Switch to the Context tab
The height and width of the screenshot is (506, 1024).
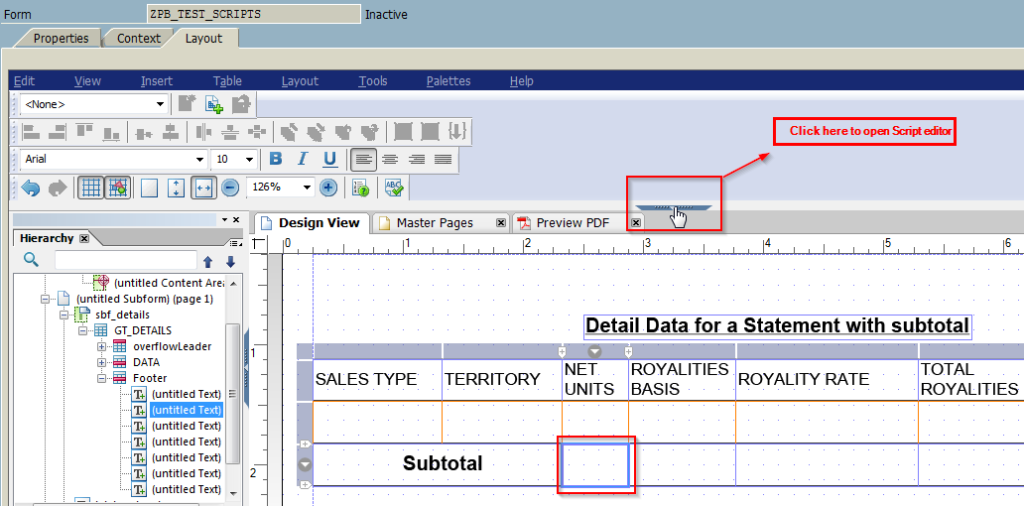point(138,39)
